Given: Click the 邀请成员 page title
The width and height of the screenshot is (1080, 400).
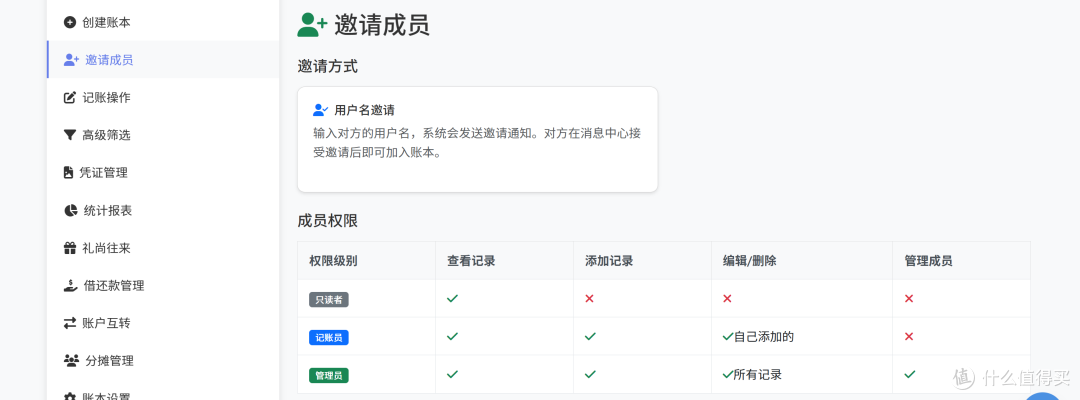Looking at the screenshot, I should [x=382, y=25].
